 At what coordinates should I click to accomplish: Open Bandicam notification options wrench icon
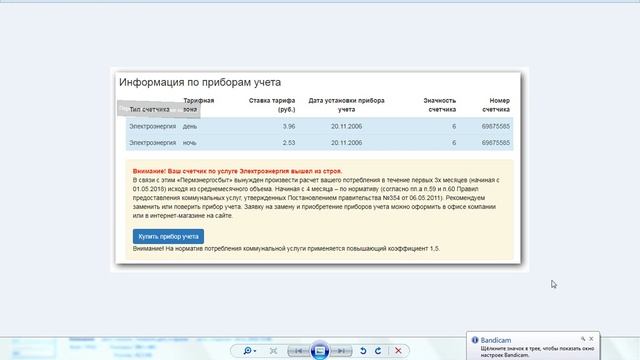click(583, 339)
